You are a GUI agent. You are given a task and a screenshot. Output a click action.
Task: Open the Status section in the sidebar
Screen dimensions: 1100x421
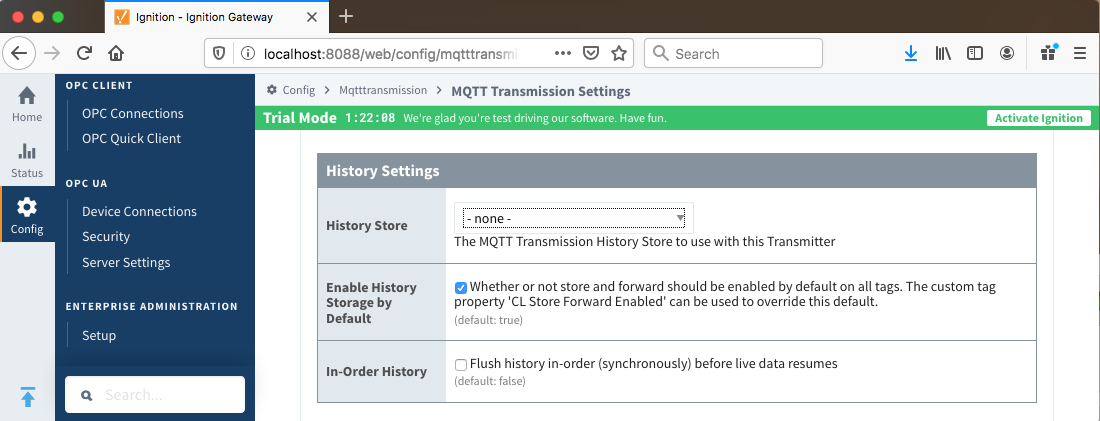27,160
